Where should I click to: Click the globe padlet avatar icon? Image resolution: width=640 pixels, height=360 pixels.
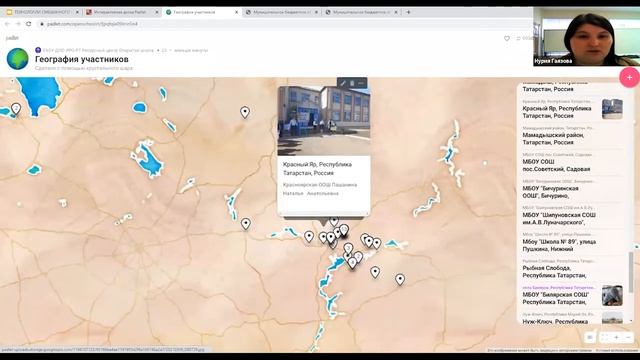coord(18,59)
